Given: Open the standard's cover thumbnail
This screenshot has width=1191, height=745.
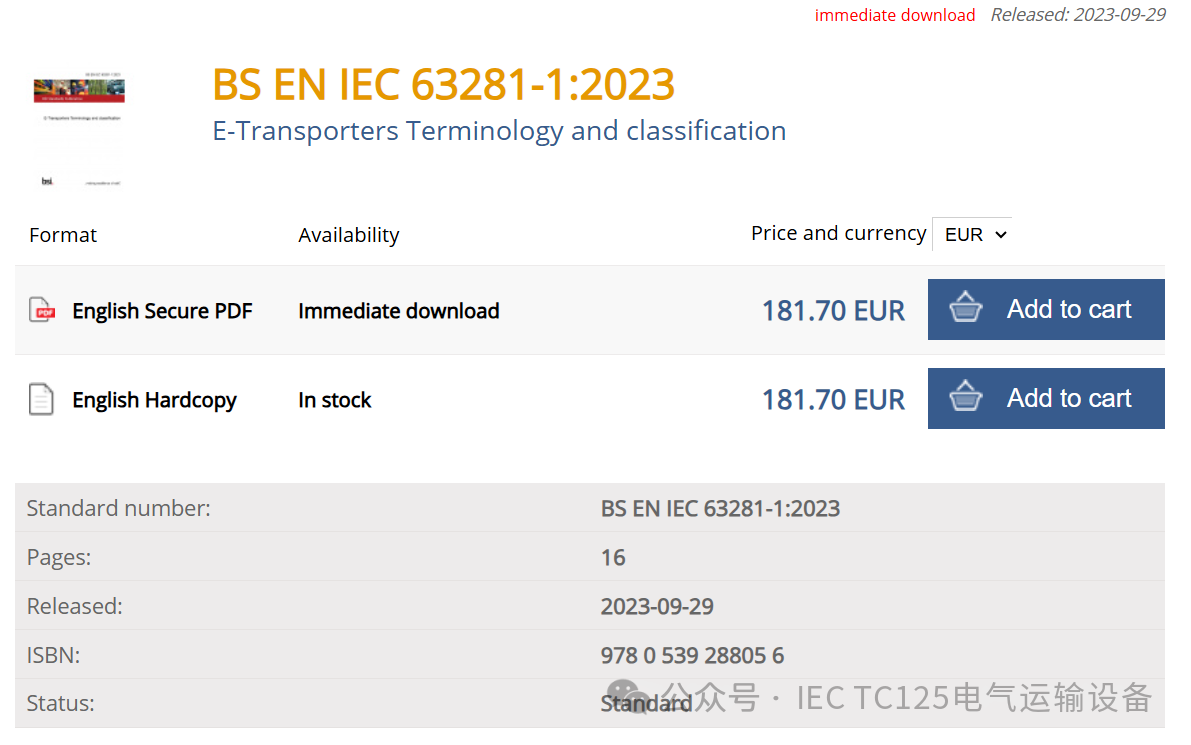Looking at the screenshot, I should (78, 130).
